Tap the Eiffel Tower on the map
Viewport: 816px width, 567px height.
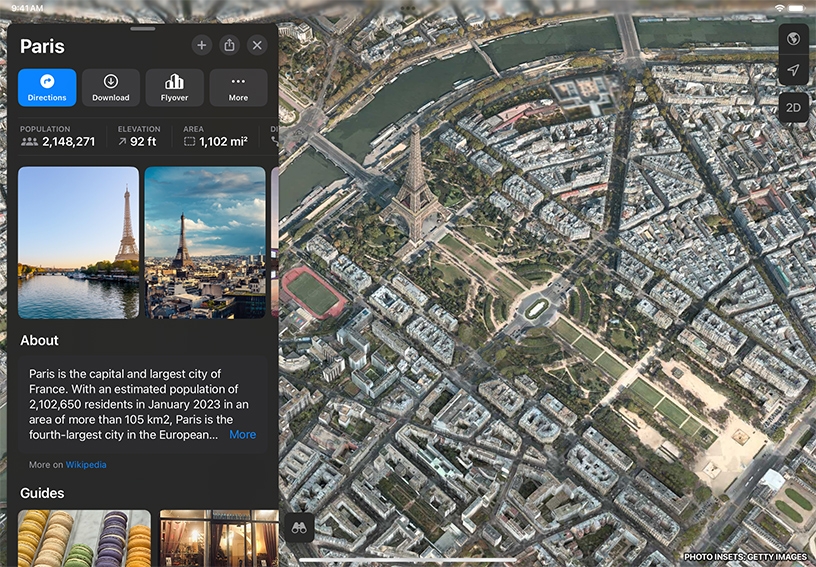415,185
